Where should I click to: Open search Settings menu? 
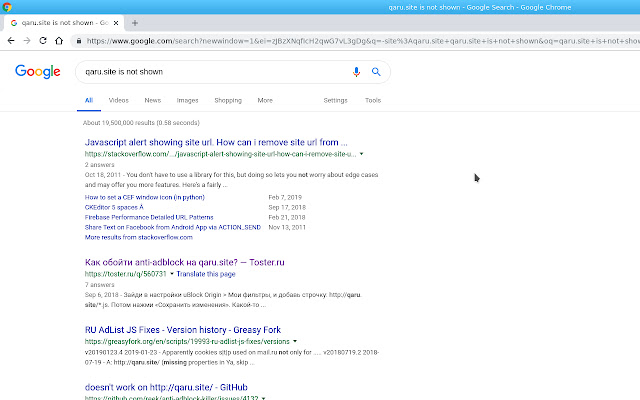(336, 100)
